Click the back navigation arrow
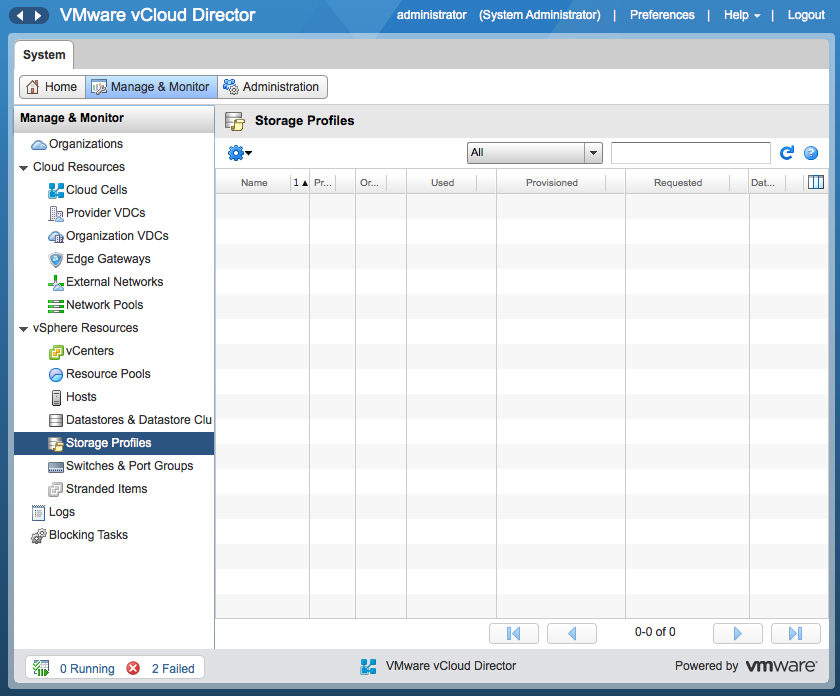The height and width of the screenshot is (696, 840). coord(20,16)
